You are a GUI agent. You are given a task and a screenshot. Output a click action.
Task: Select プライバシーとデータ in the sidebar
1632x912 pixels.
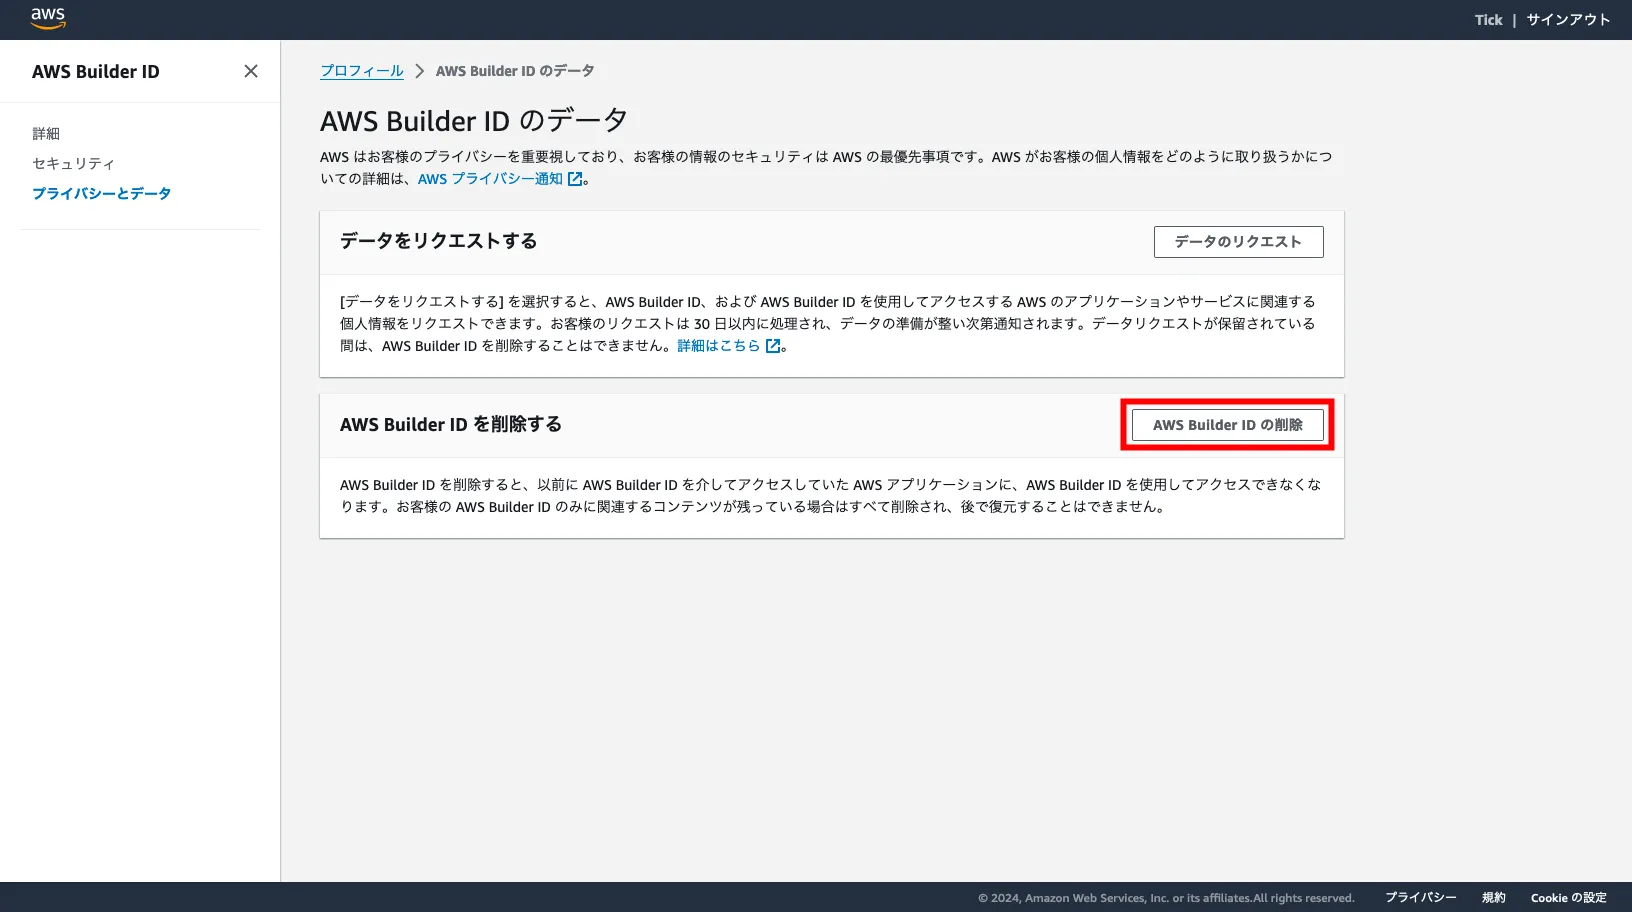point(101,193)
